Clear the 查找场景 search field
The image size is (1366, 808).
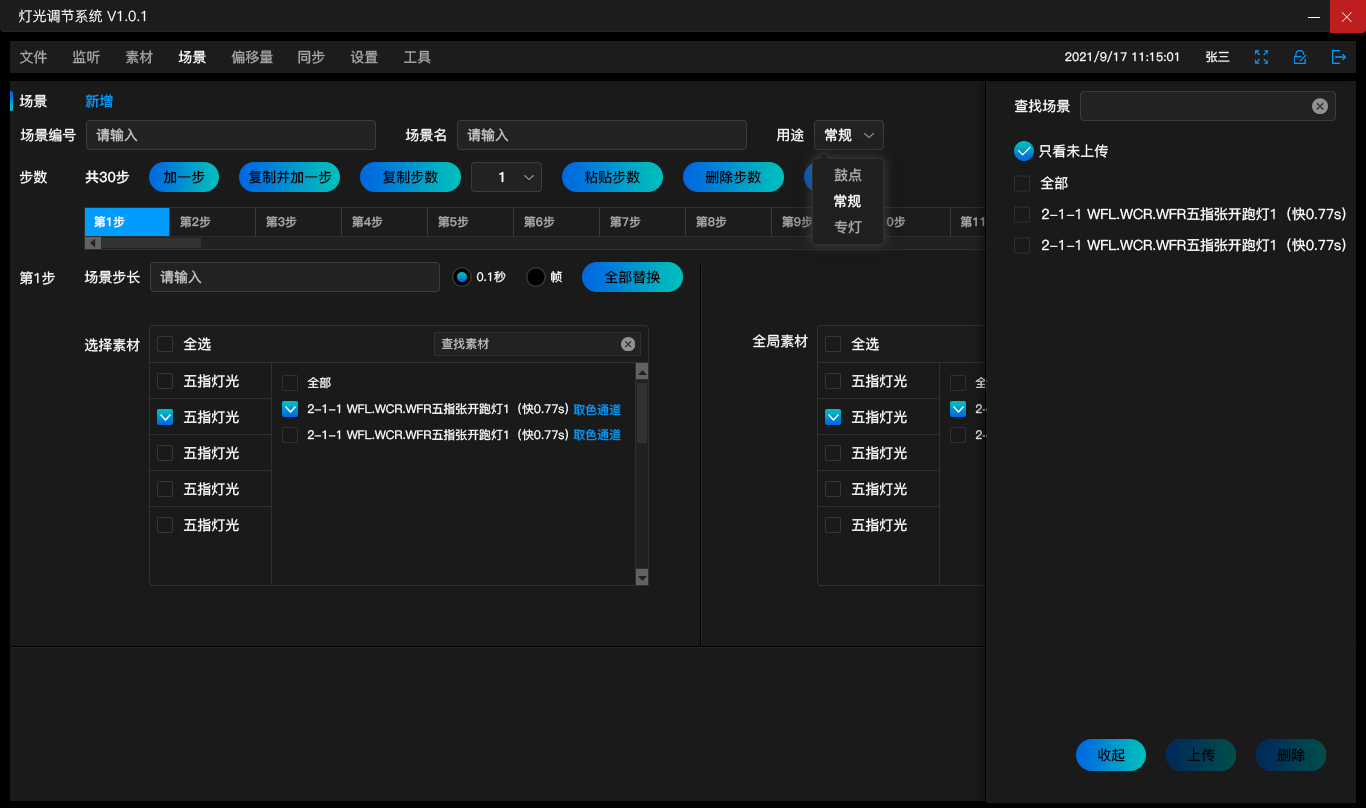(x=1319, y=106)
